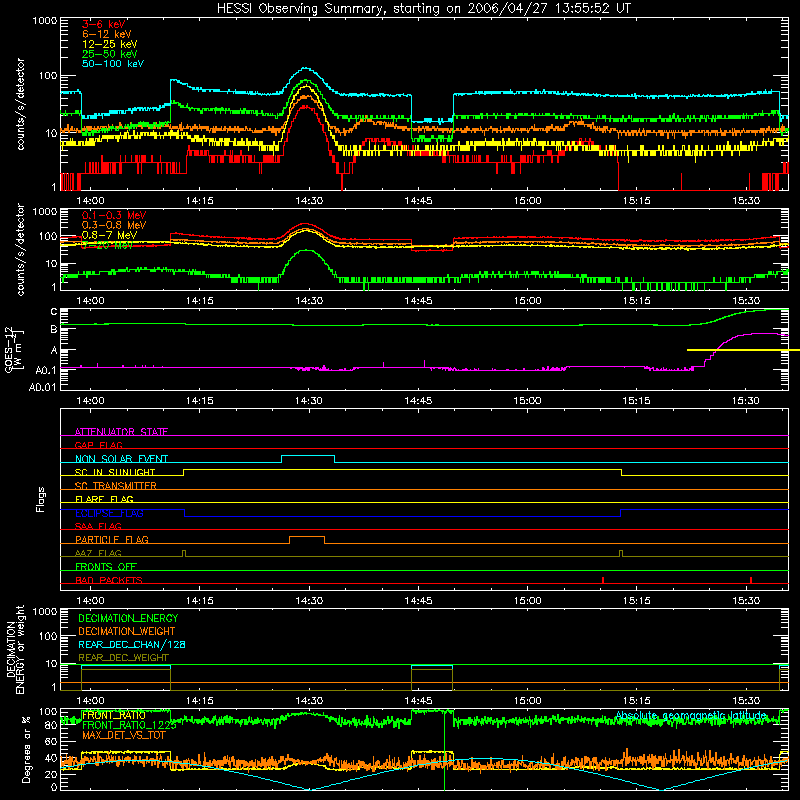Click the Flags vertical axis label
Image resolution: width=800 pixels, height=800 pixels.
click(x=41, y=499)
